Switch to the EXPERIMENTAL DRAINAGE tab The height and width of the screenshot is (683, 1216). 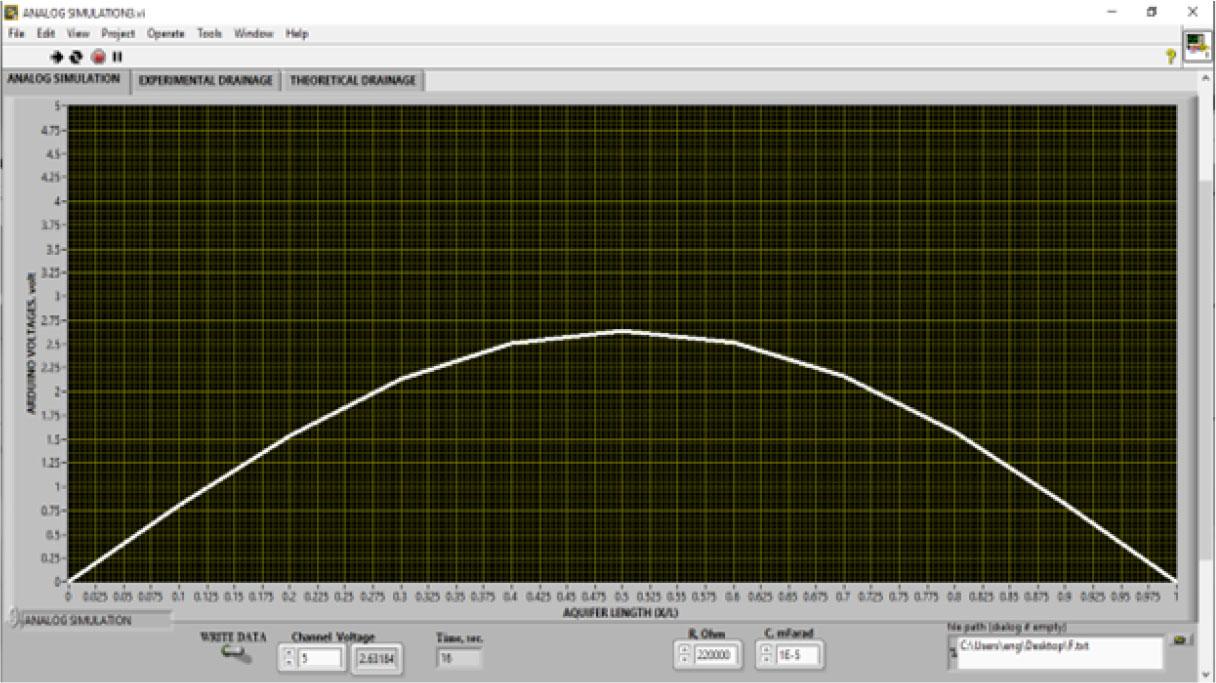click(206, 81)
